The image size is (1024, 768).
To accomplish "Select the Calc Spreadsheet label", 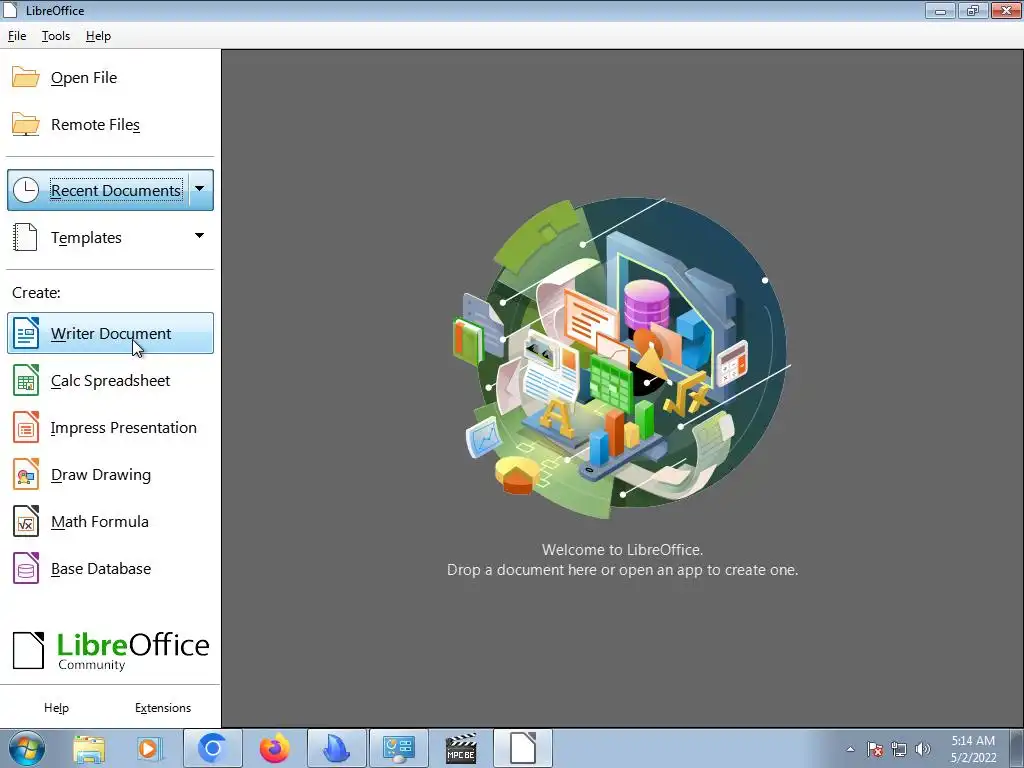I will click(x=110, y=381).
